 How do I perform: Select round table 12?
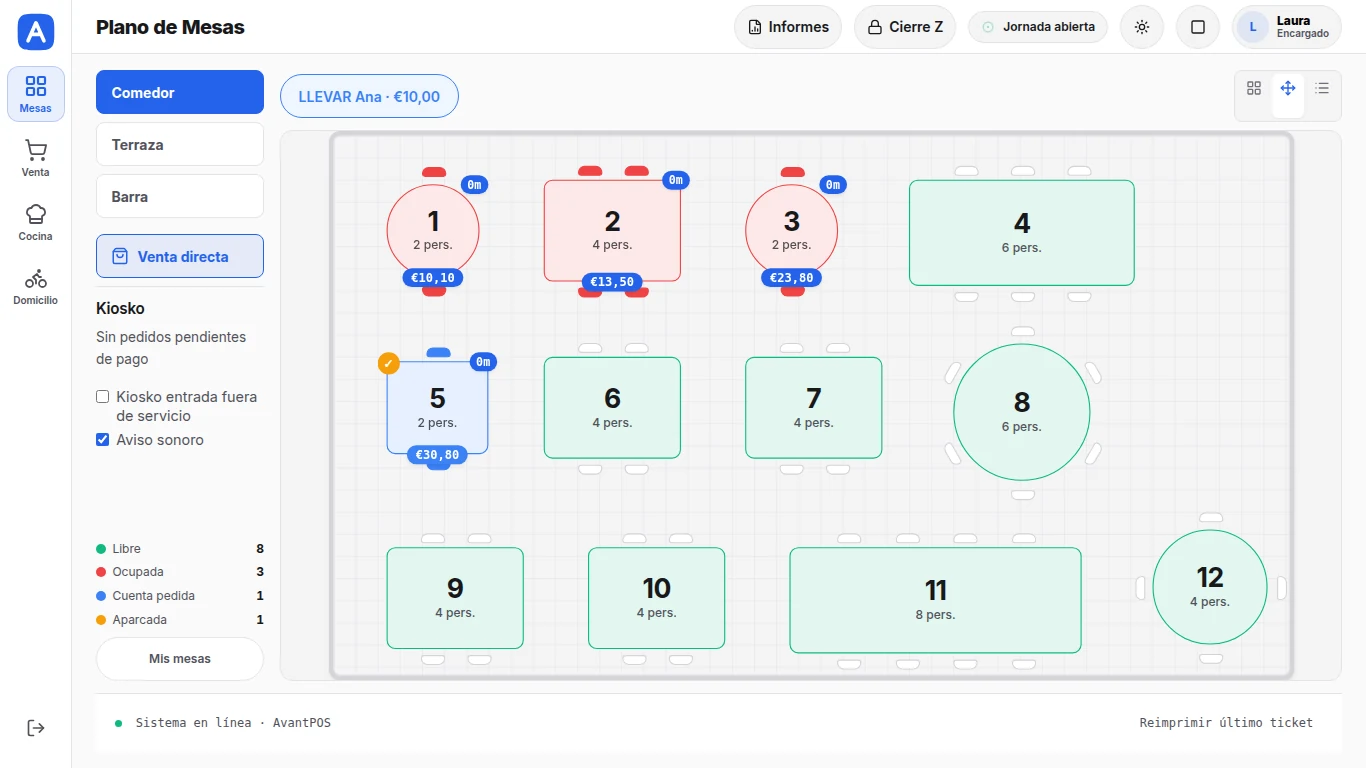click(1210, 587)
